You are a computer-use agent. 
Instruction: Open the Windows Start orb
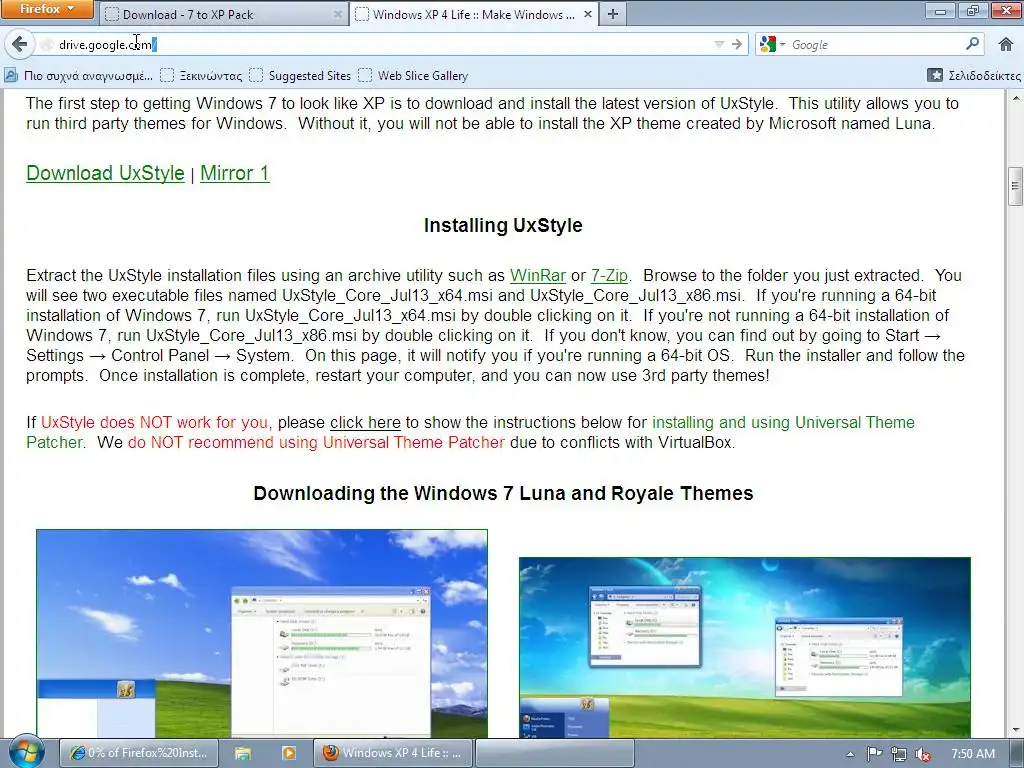pos(27,752)
